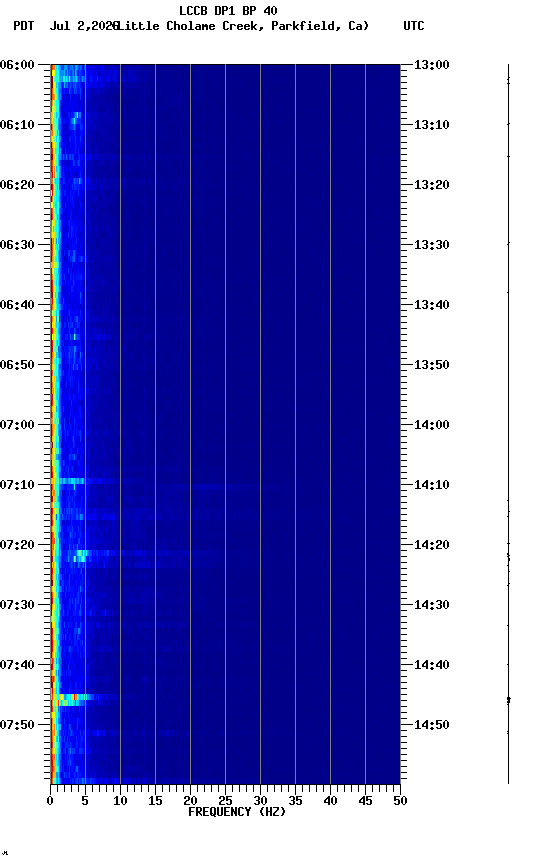The image size is (552, 864).
Task: Click the 14:40 UTC time label
Action: coord(432,666)
